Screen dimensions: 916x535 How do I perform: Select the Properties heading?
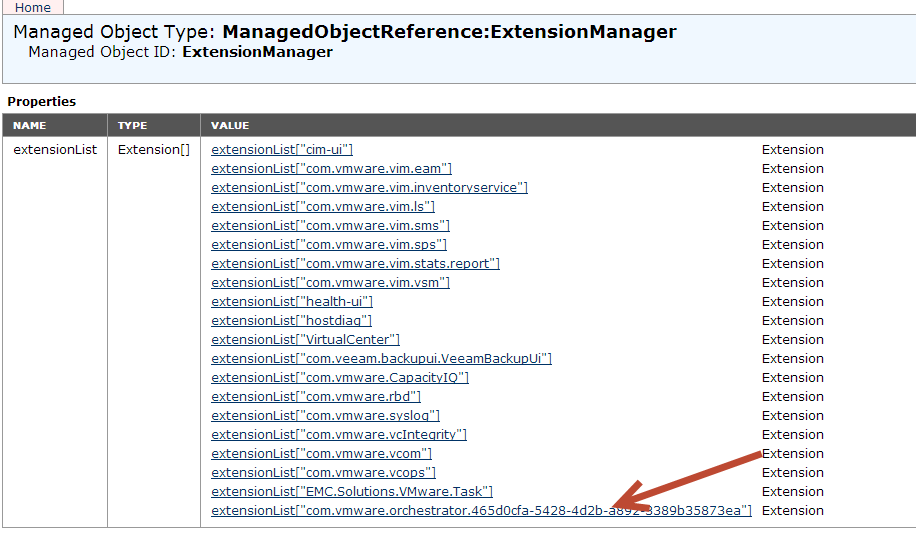(41, 102)
